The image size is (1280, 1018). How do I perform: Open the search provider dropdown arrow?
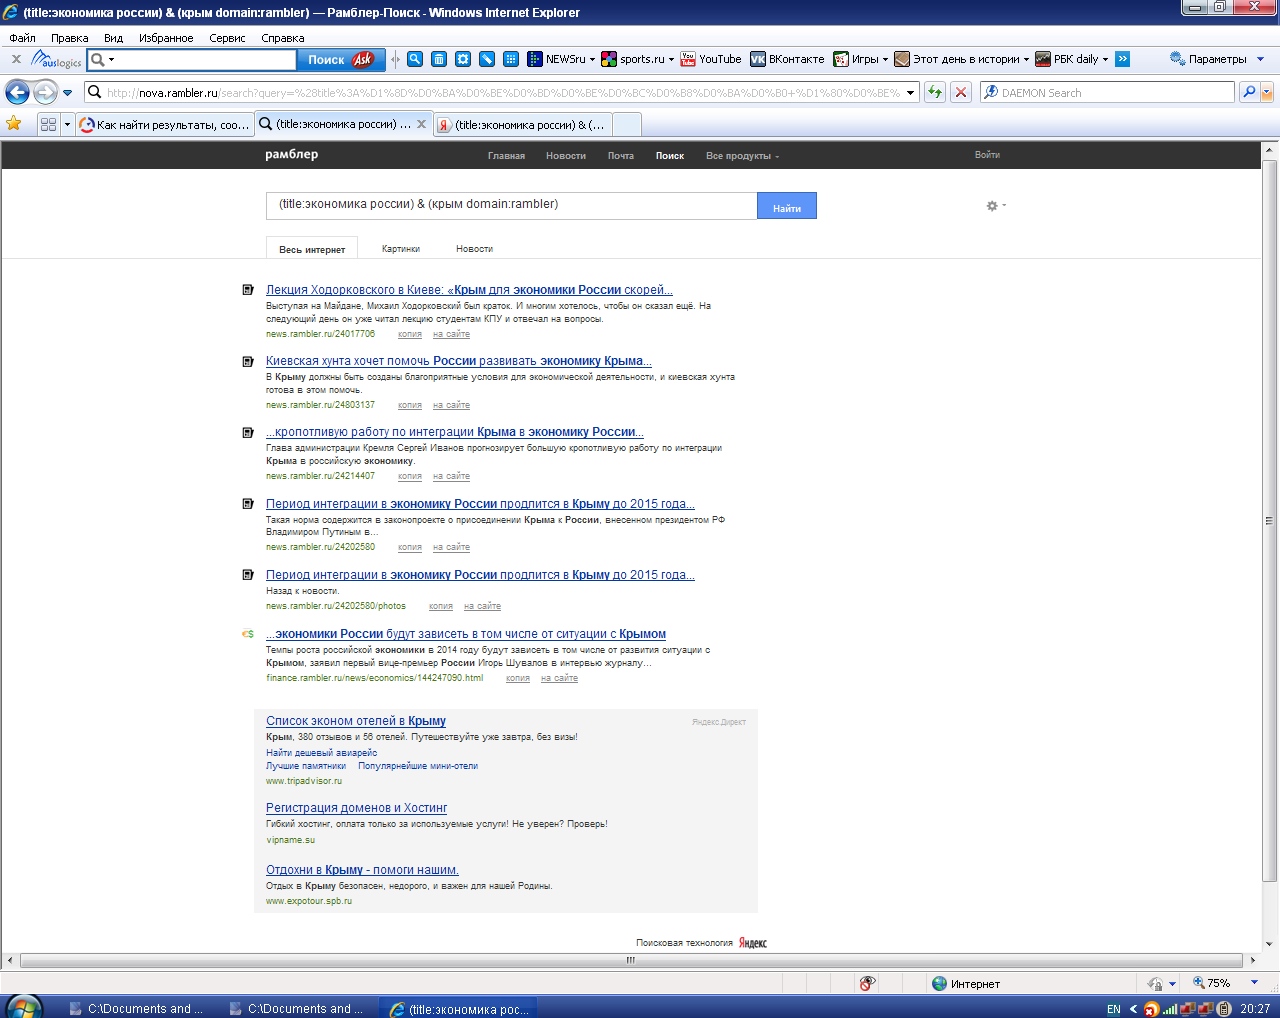[x=1267, y=92]
